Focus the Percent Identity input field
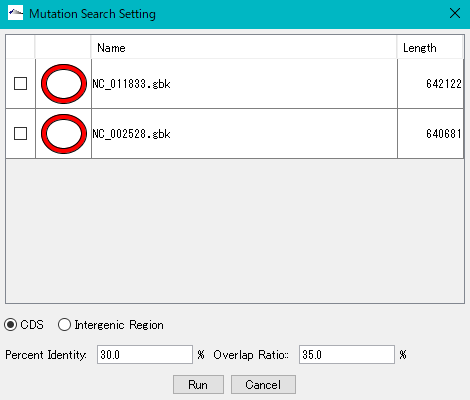Viewport: 470px width, 400px height. [145, 354]
